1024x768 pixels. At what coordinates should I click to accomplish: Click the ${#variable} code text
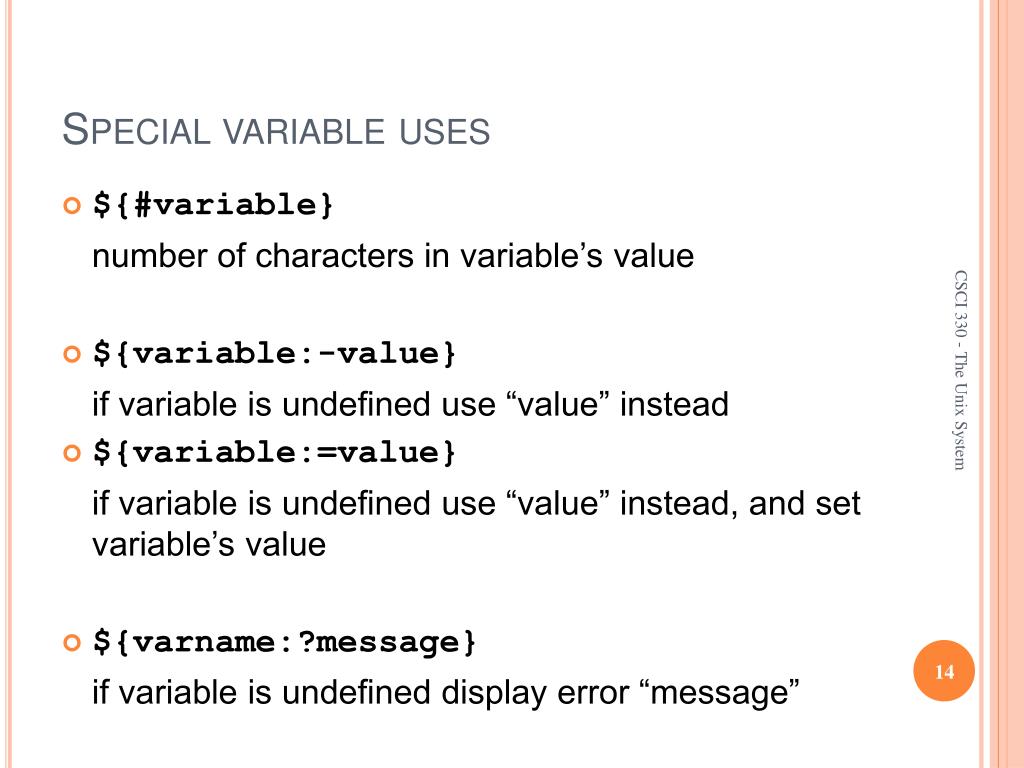click(x=213, y=205)
